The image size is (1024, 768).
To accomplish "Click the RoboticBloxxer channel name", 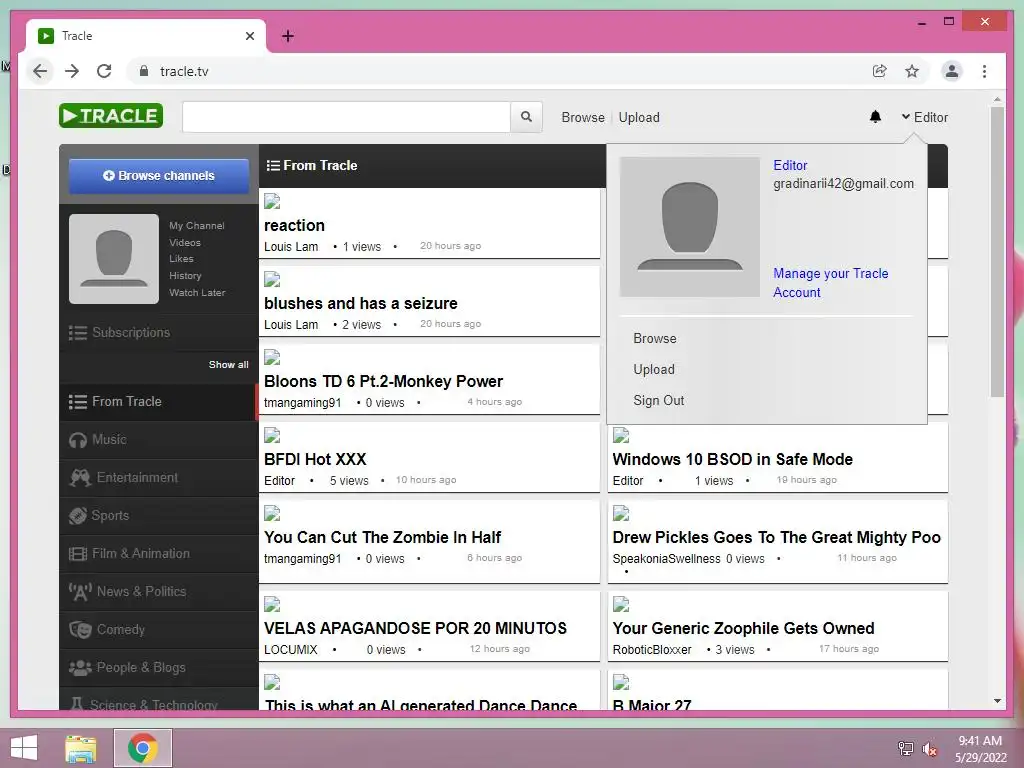I will point(652,650).
